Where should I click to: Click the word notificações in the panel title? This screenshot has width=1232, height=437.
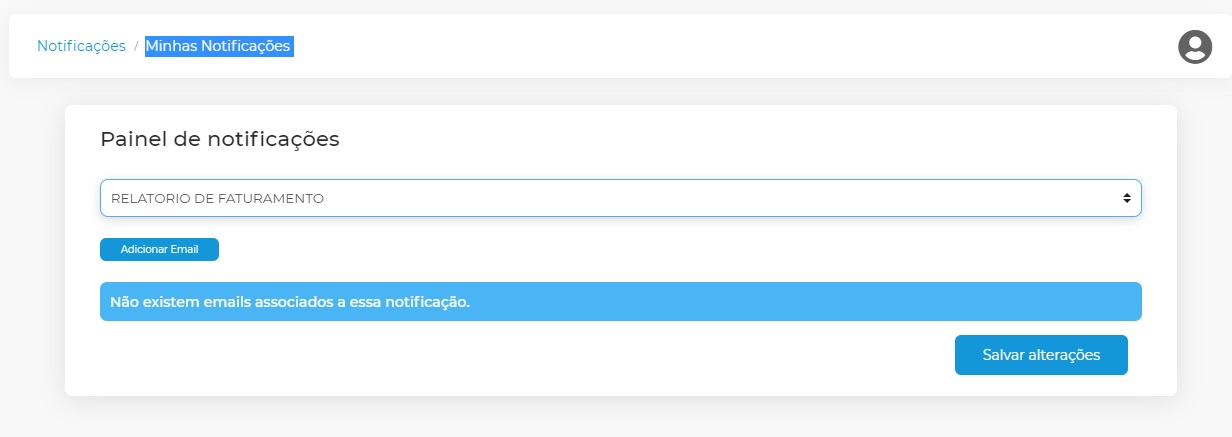pyautogui.click(x=273, y=139)
